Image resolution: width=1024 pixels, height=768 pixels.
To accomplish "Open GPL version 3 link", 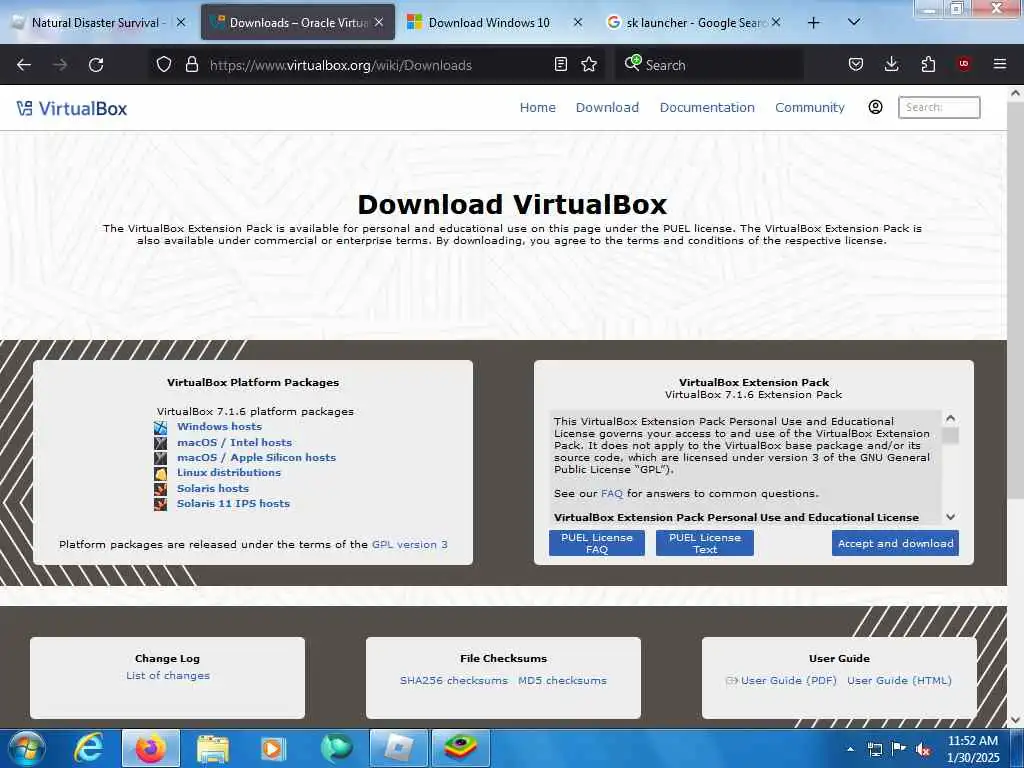I will click(x=409, y=545).
